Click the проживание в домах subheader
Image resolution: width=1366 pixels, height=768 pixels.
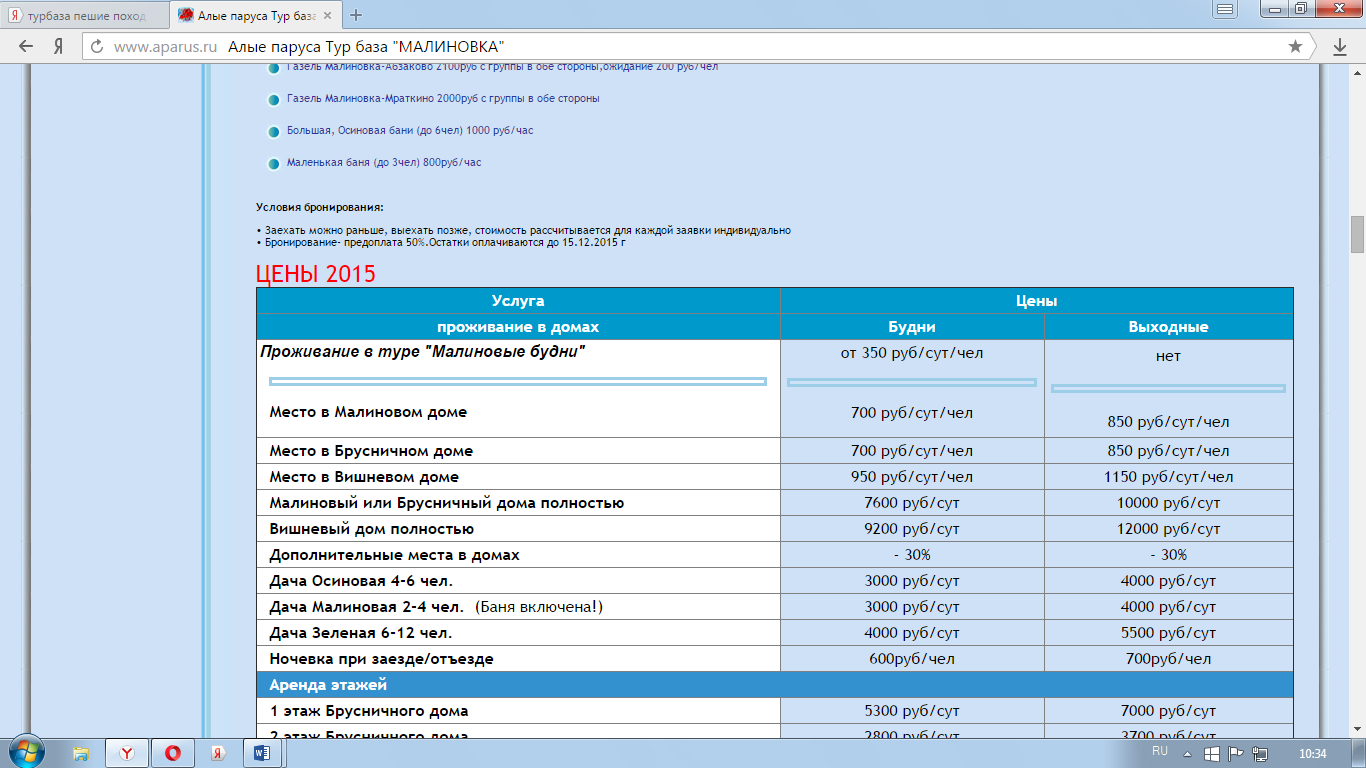[518, 327]
